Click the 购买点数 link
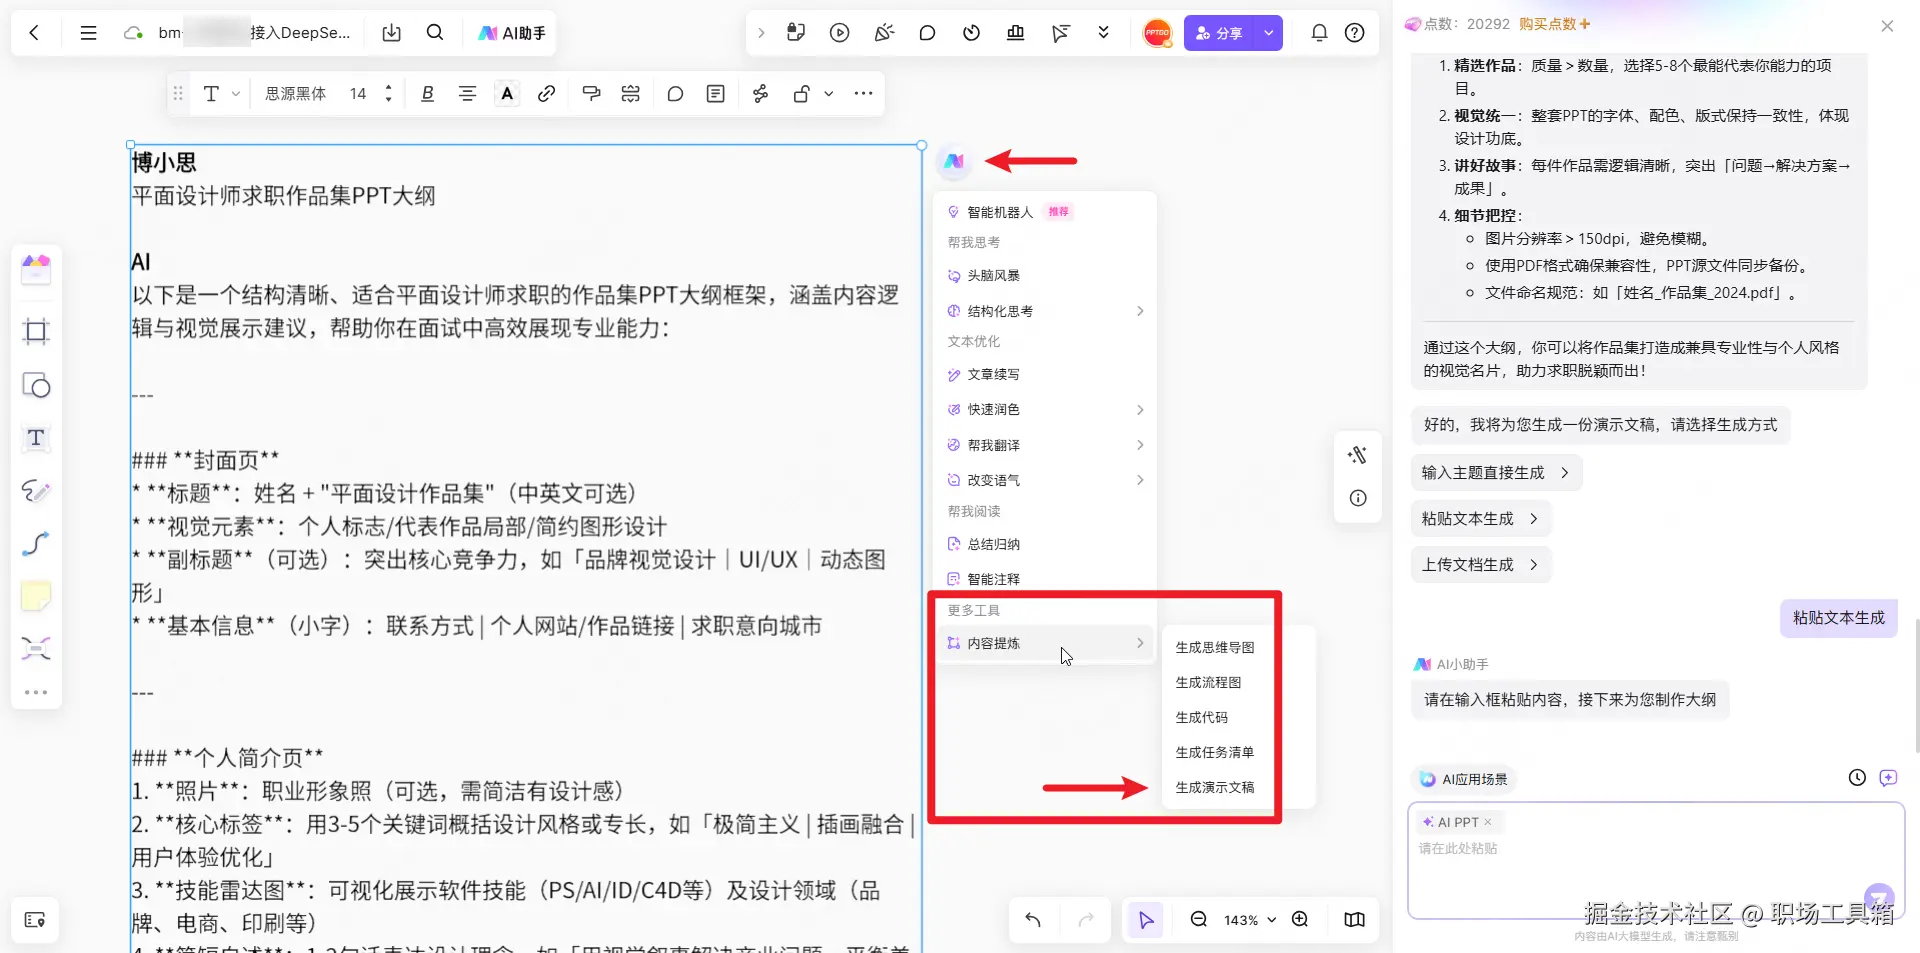 click(x=1554, y=24)
